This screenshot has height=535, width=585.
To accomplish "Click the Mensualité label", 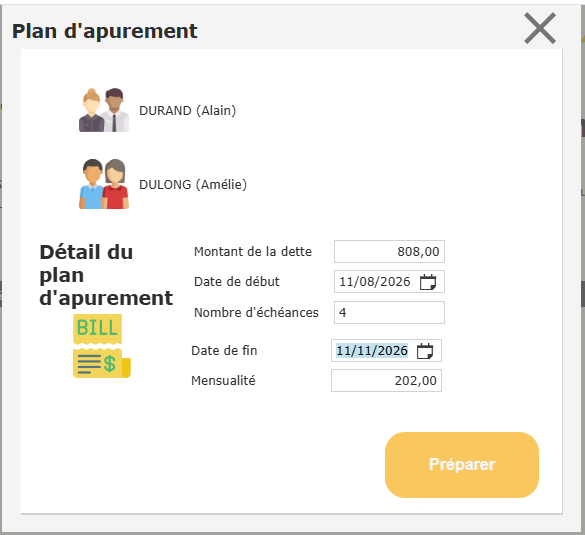I will coord(223,381).
